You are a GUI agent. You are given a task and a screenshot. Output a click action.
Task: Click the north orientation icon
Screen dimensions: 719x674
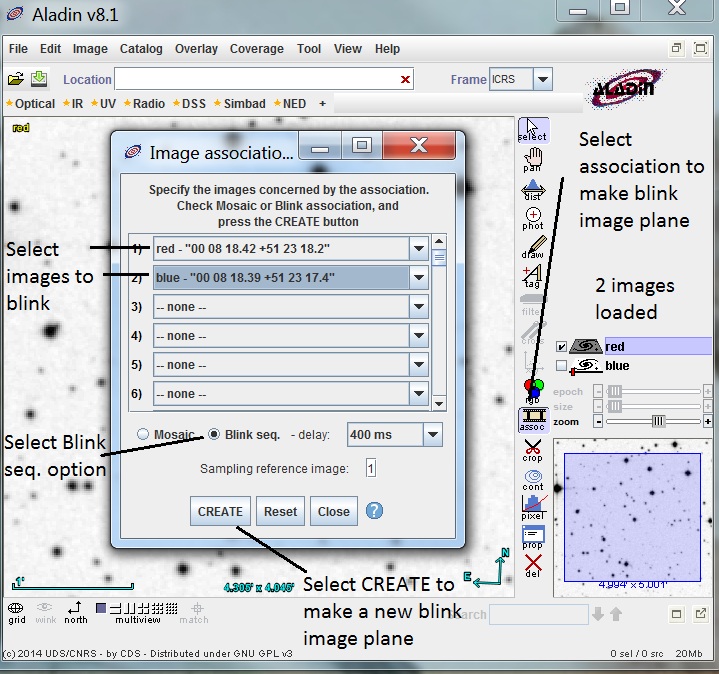click(x=76, y=613)
